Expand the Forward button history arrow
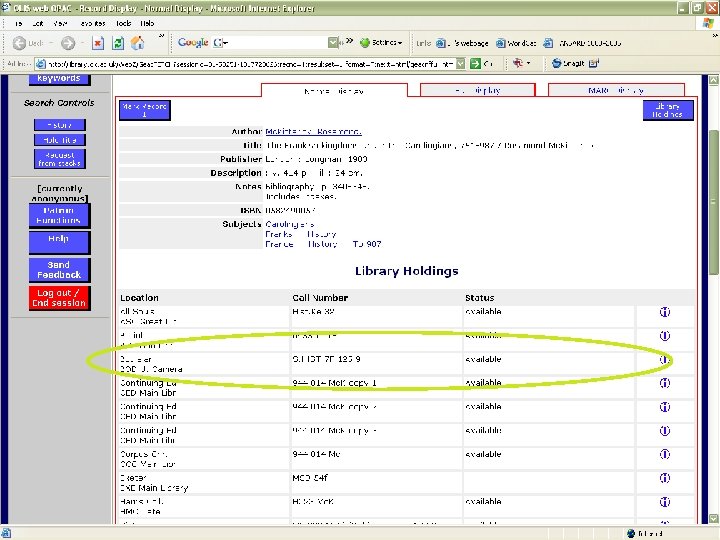The width and height of the screenshot is (720, 540). (82, 43)
